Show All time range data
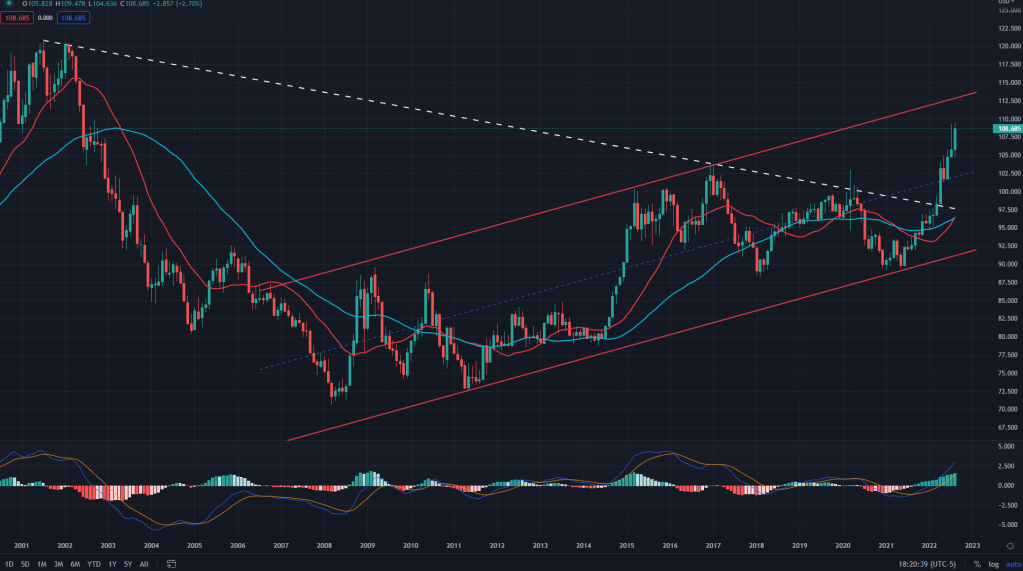This screenshot has width=1023, height=571. pos(144,564)
